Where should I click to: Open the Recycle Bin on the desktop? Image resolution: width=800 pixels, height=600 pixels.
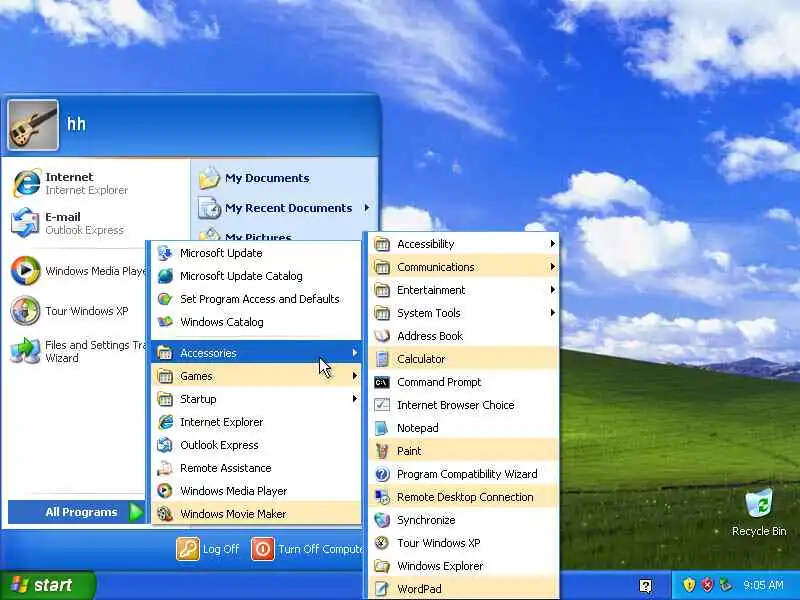(759, 513)
